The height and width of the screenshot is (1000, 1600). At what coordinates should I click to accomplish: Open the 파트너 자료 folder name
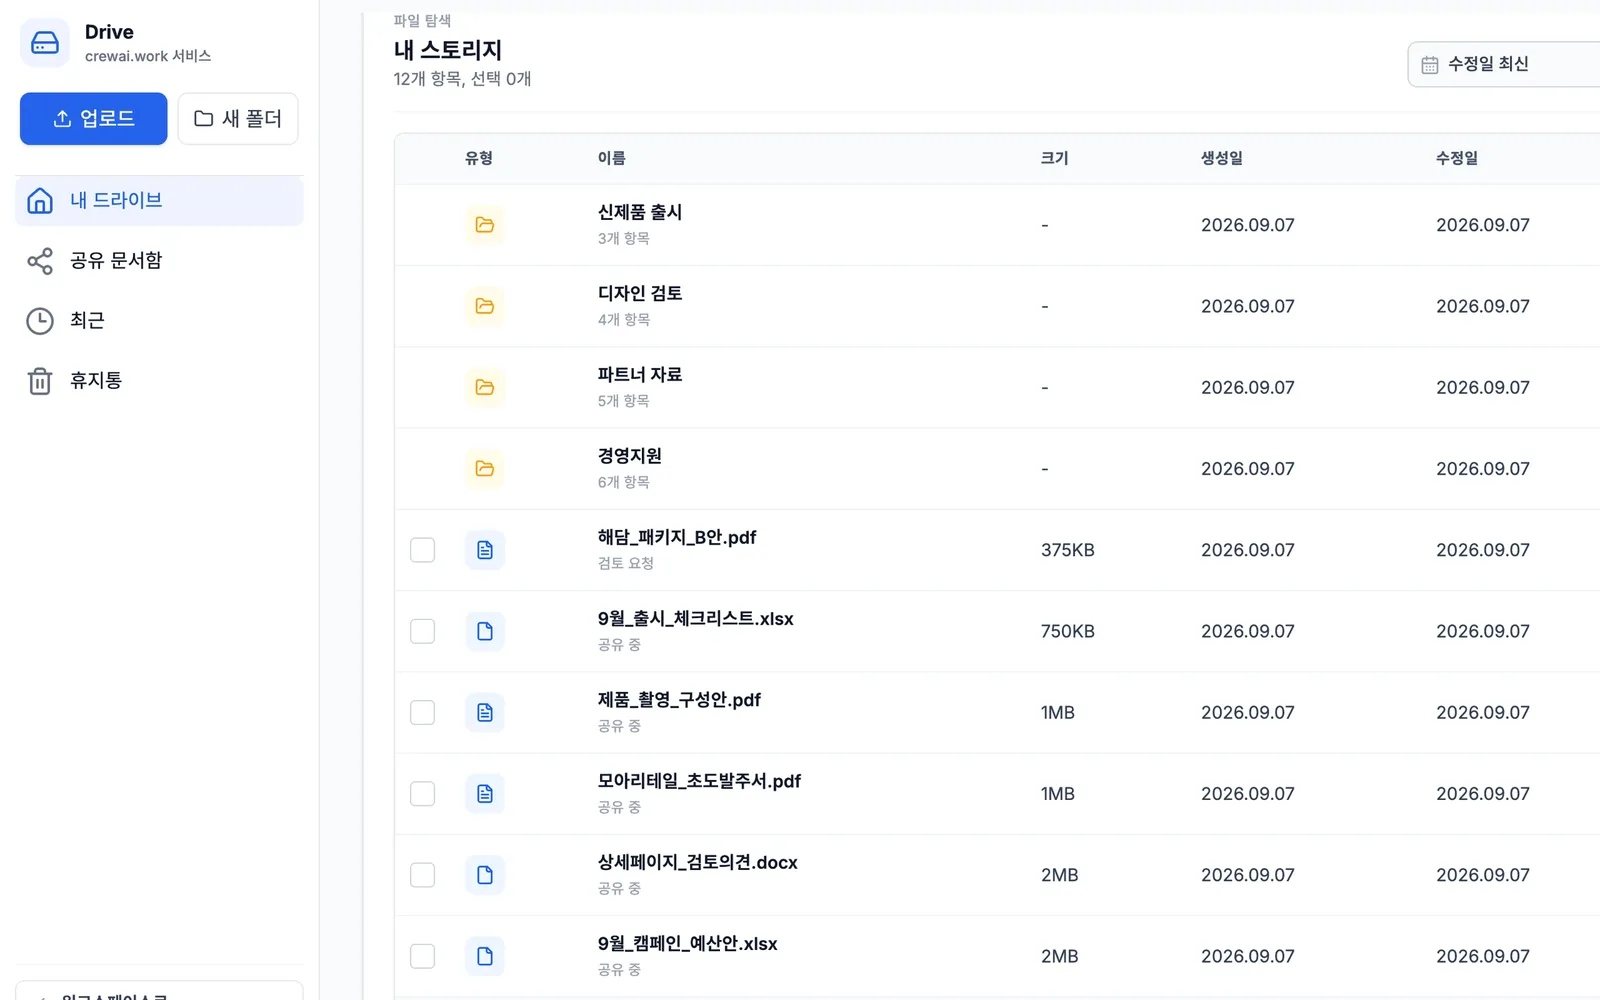tap(640, 374)
